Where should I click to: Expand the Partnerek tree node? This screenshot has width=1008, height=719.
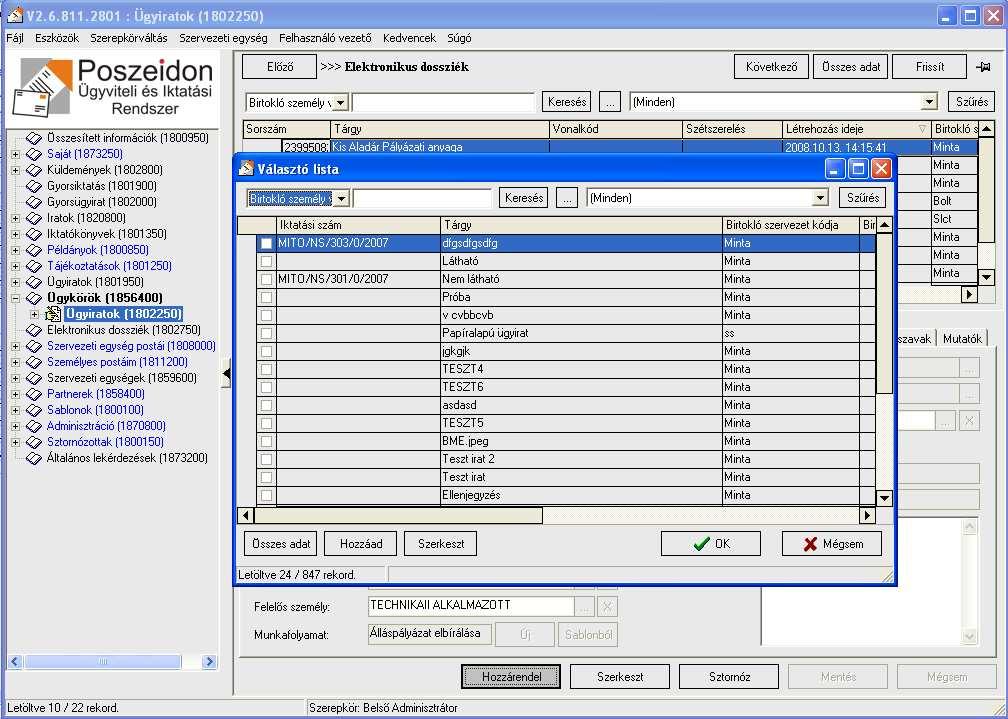pyautogui.click(x=15, y=394)
